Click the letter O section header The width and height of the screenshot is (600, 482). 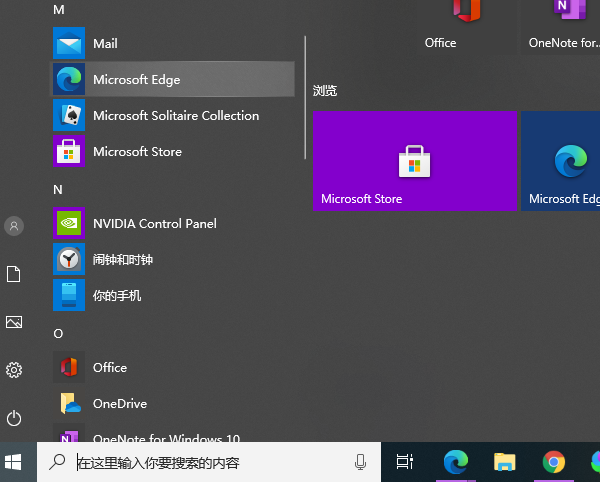58,333
